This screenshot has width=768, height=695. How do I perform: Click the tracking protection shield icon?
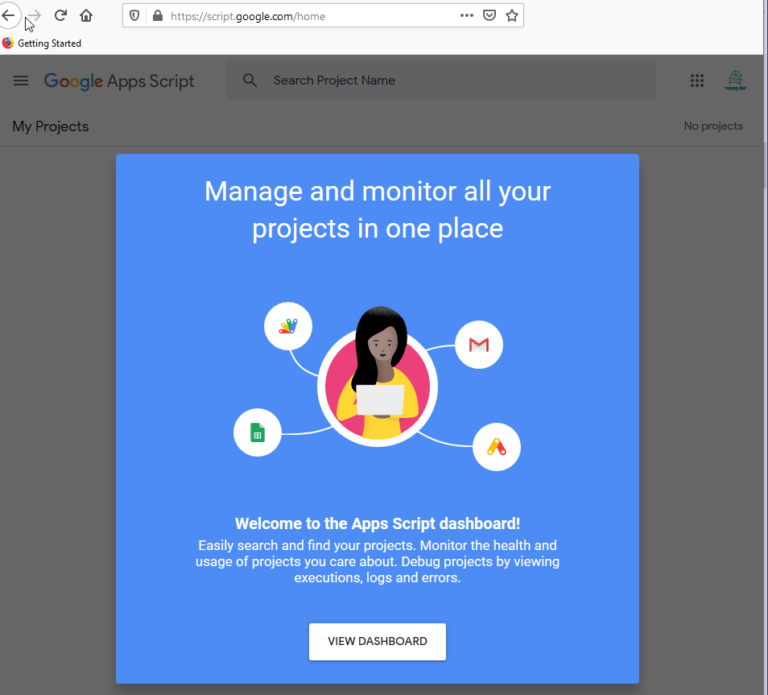(134, 16)
